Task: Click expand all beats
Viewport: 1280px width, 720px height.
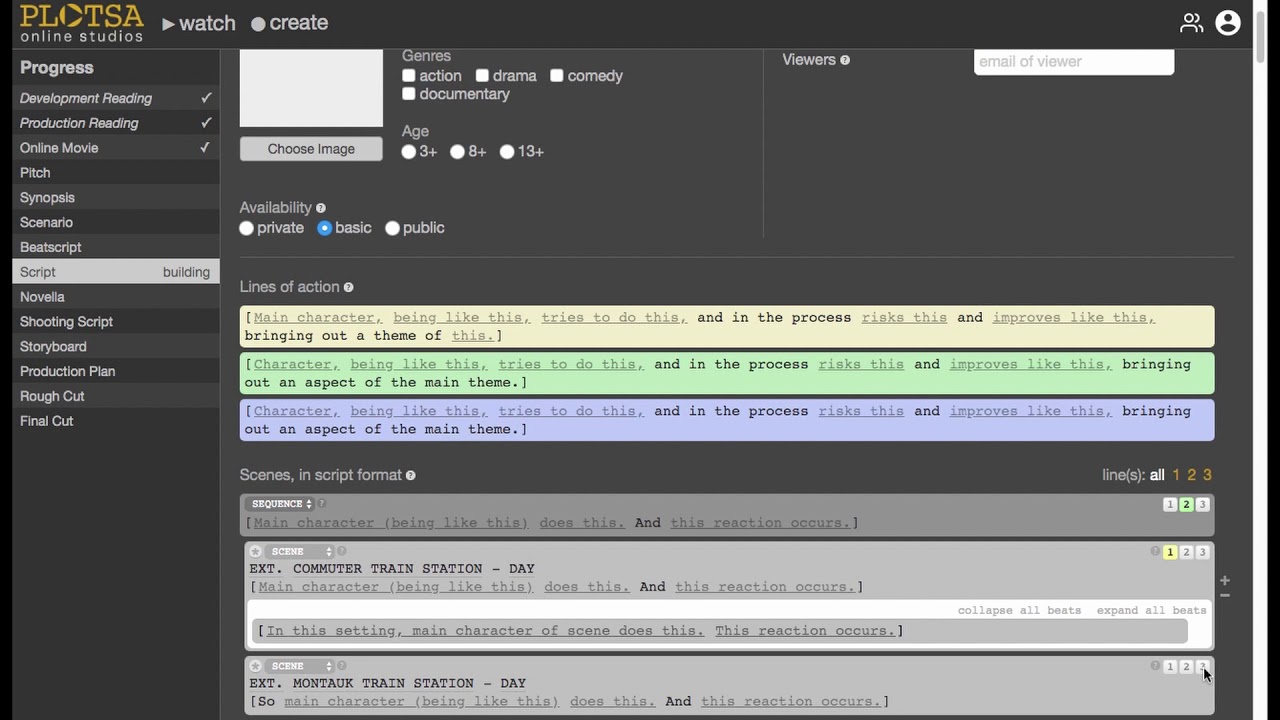Action: (1151, 610)
